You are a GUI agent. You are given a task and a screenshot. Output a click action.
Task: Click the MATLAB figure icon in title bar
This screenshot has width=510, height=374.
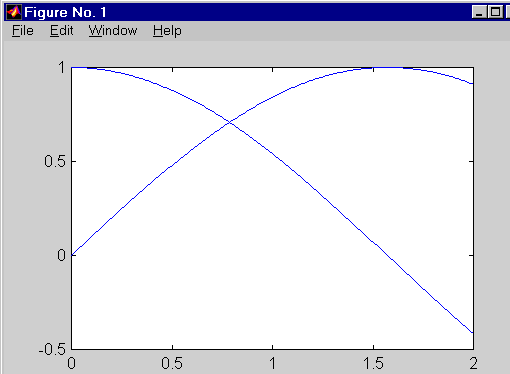pos(14,12)
